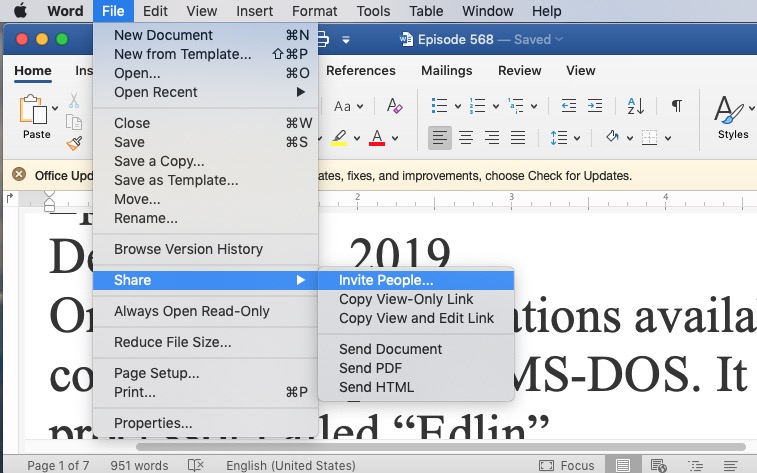Activate the Format Painter brush icon
This screenshot has height=473, width=757.
pos(74,143)
